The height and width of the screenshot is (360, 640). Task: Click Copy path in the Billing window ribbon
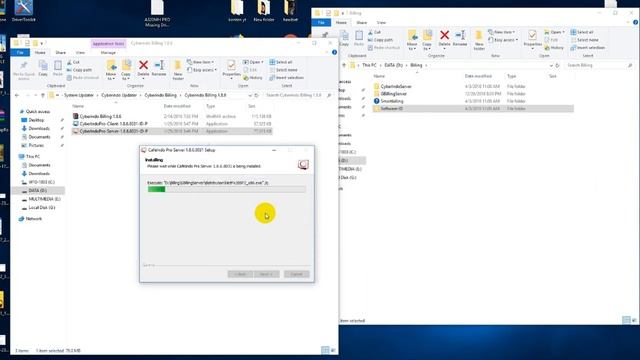coord(380,40)
